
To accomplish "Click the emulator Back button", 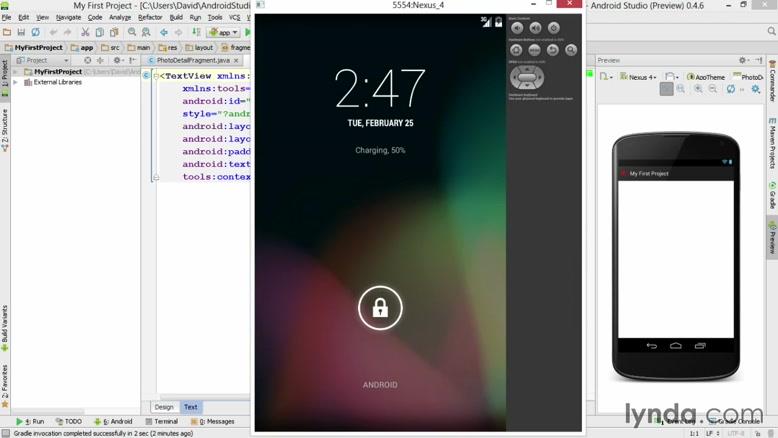I will pos(553,50).
